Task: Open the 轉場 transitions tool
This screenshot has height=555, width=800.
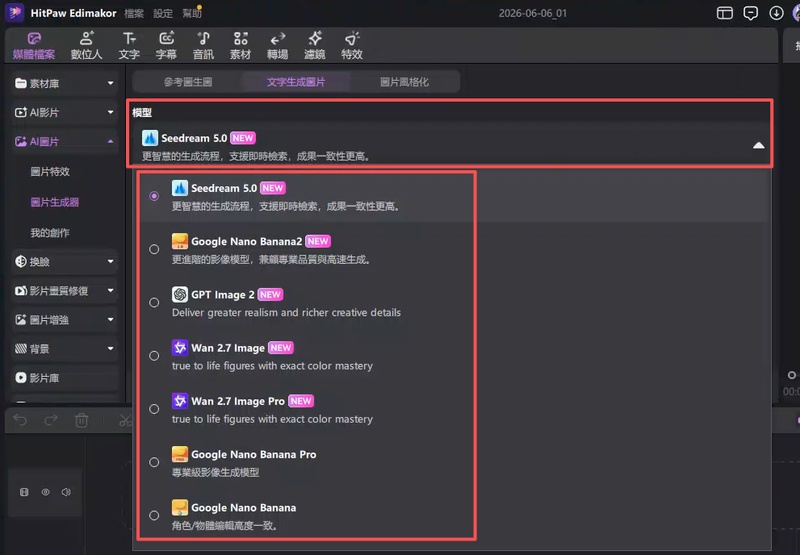Action: [278, 45]
